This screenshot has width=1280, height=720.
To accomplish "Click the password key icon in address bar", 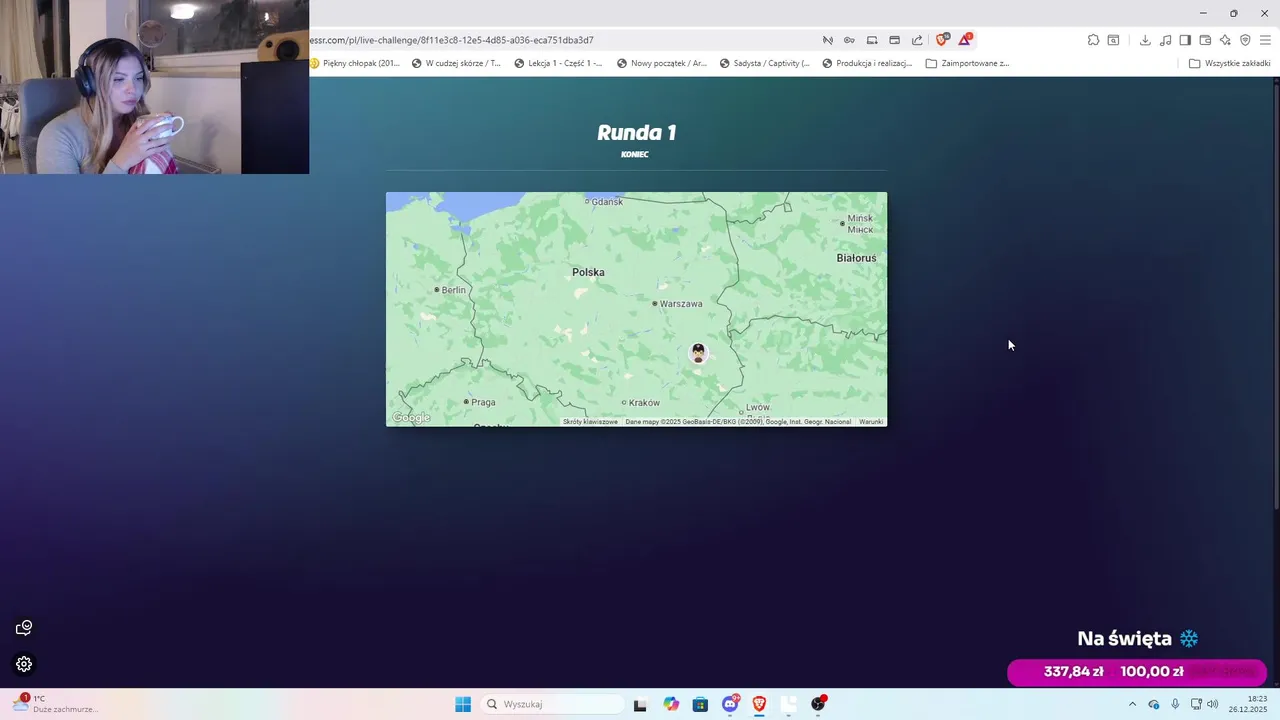I will point(849,40).
